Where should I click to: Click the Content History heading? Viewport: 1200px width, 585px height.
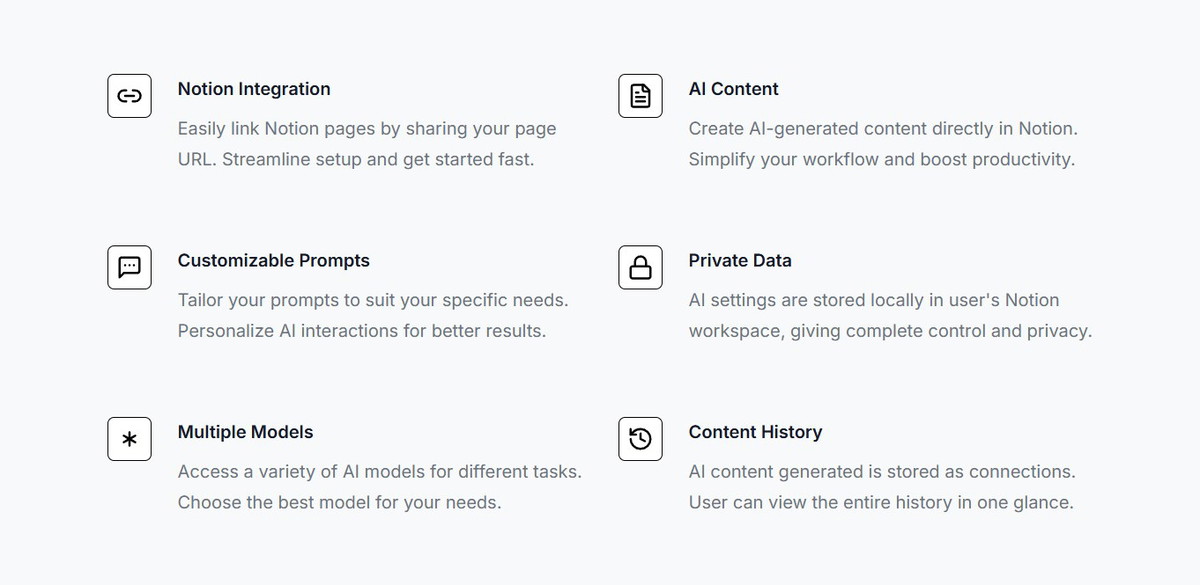(x=755, y=432)
